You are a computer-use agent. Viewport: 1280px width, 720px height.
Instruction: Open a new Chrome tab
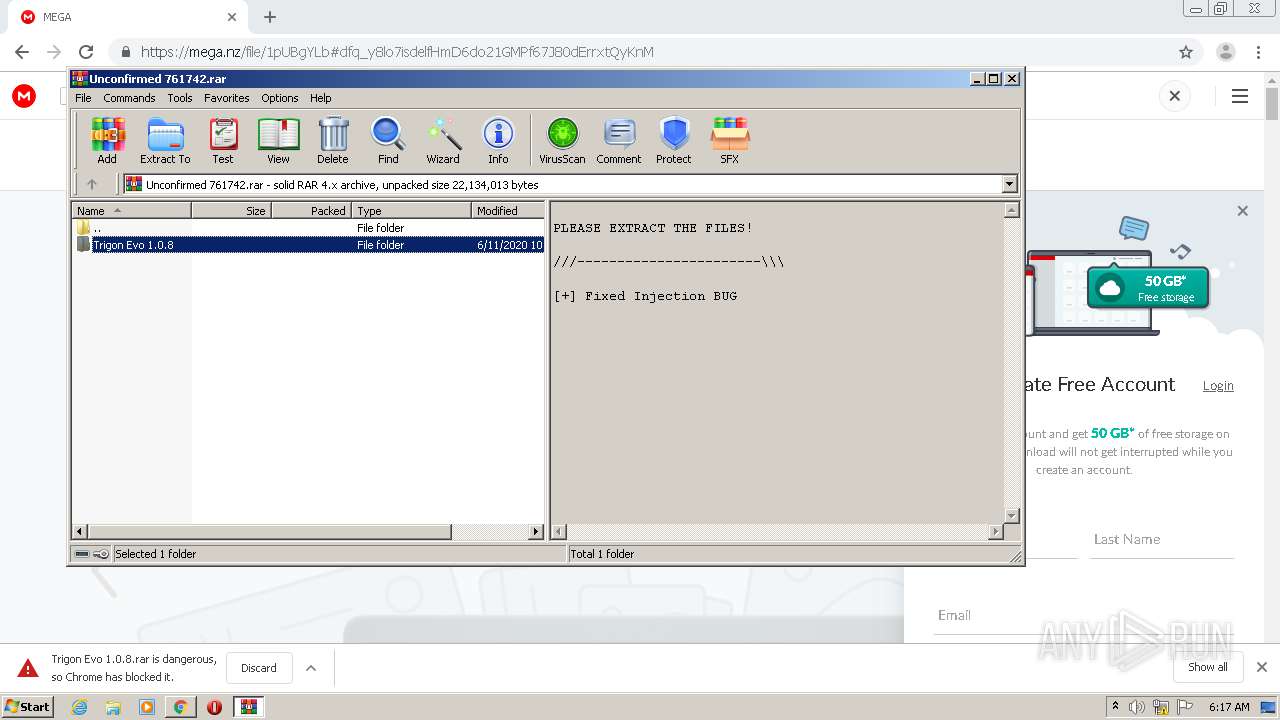(x=270, y=17)
